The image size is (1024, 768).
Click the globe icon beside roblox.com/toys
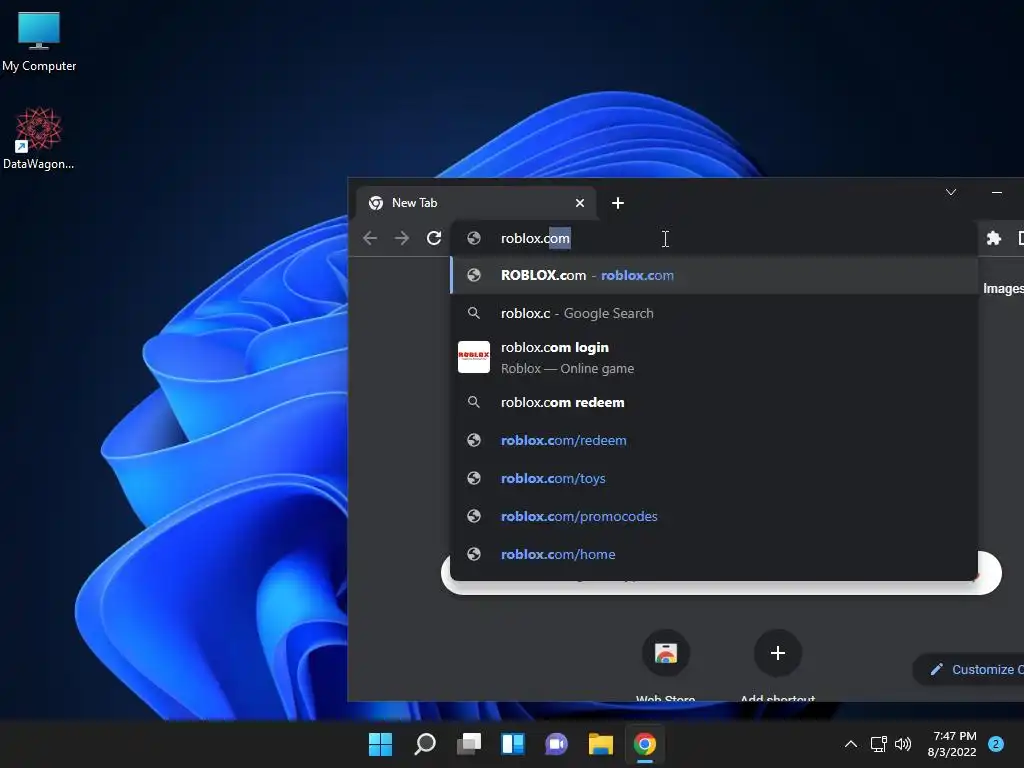click(474, 478)
